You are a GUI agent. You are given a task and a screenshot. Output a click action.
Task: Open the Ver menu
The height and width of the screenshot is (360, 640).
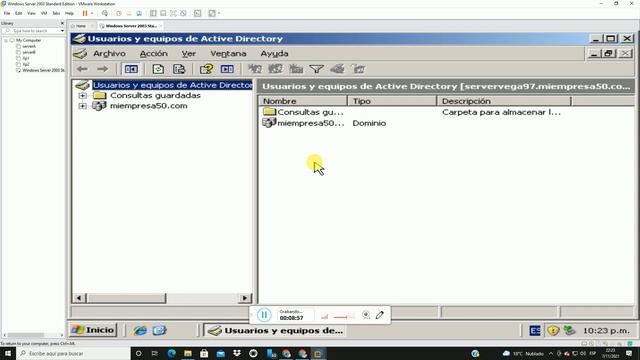[x=189, y=53]
